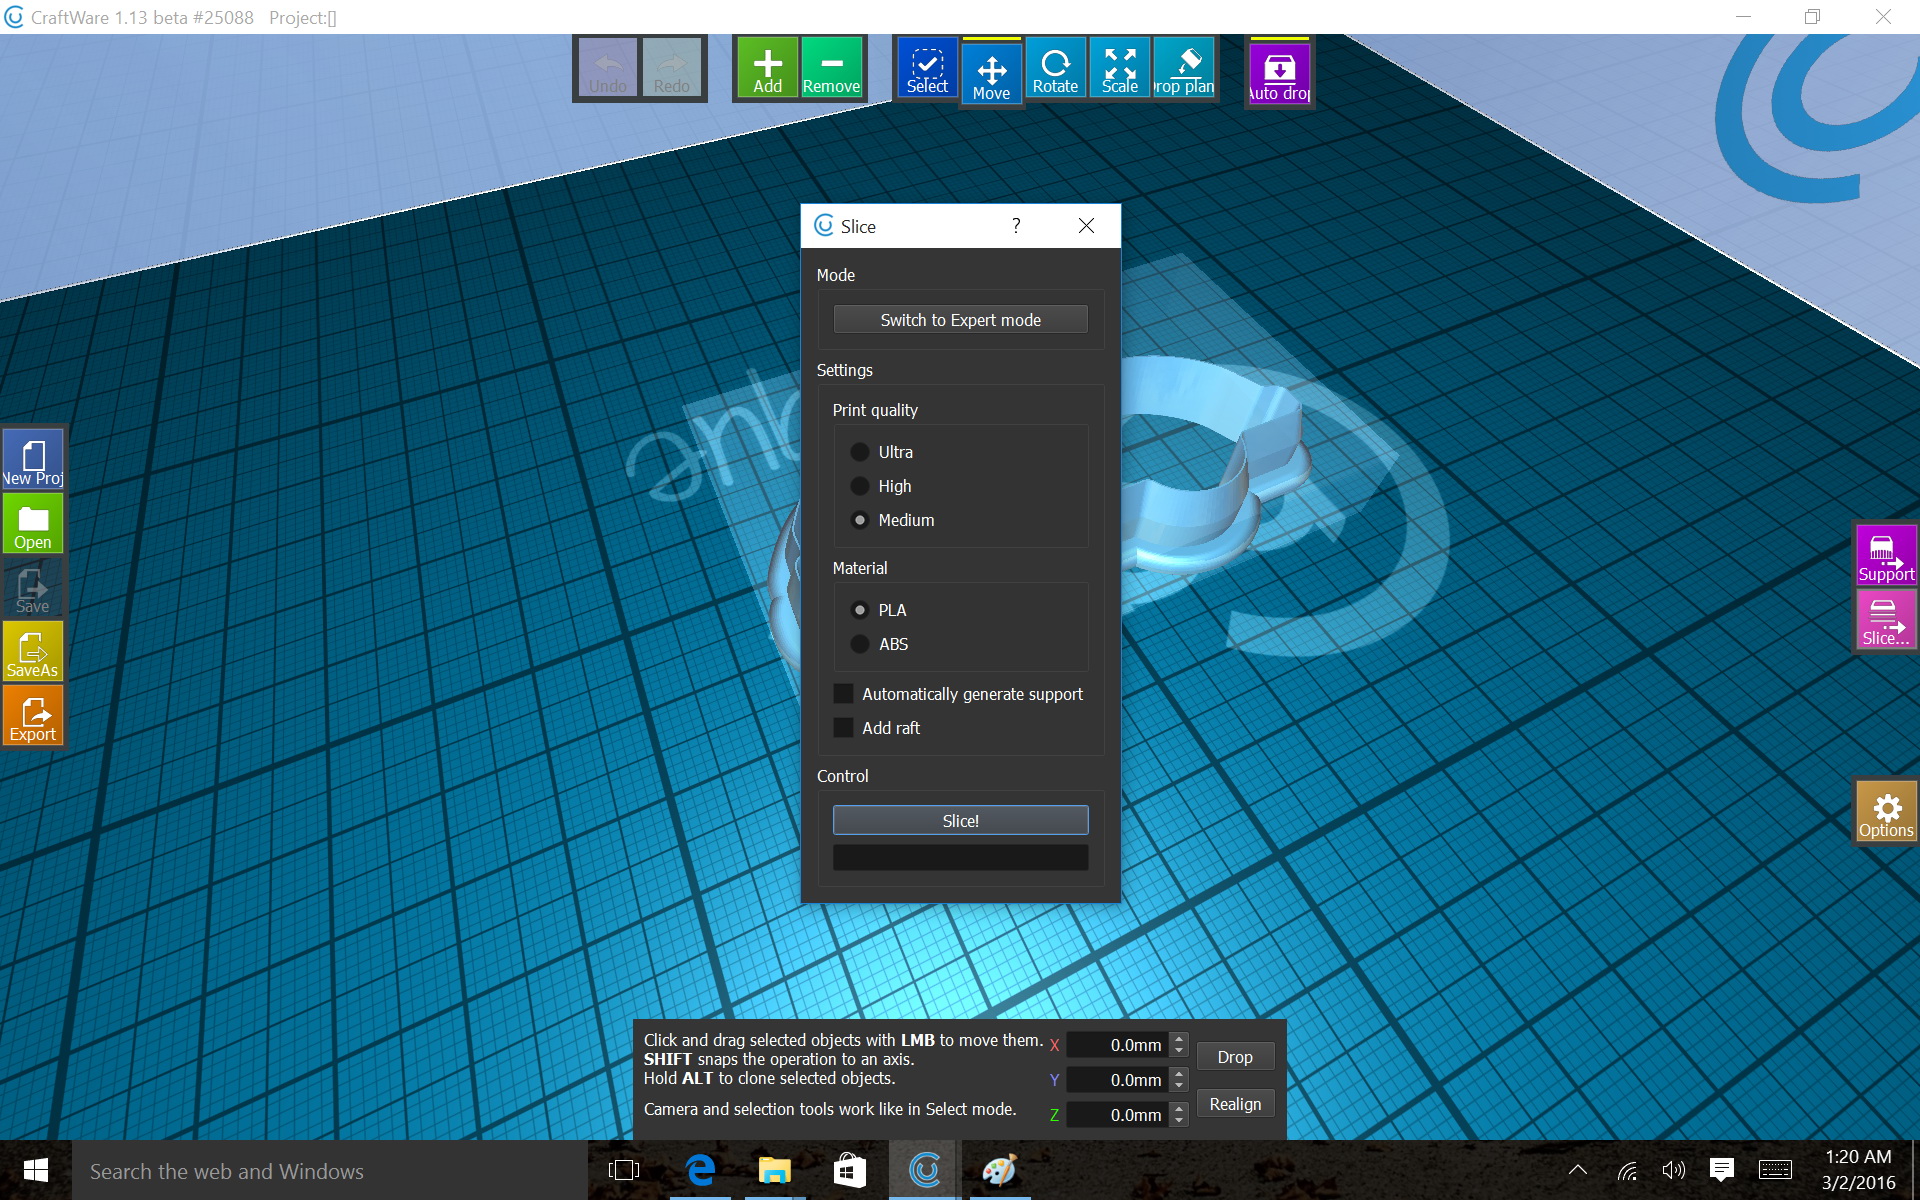Activate the Rotate tool
Viewport: 1920px width, 1200px height.
[1055, 68]
